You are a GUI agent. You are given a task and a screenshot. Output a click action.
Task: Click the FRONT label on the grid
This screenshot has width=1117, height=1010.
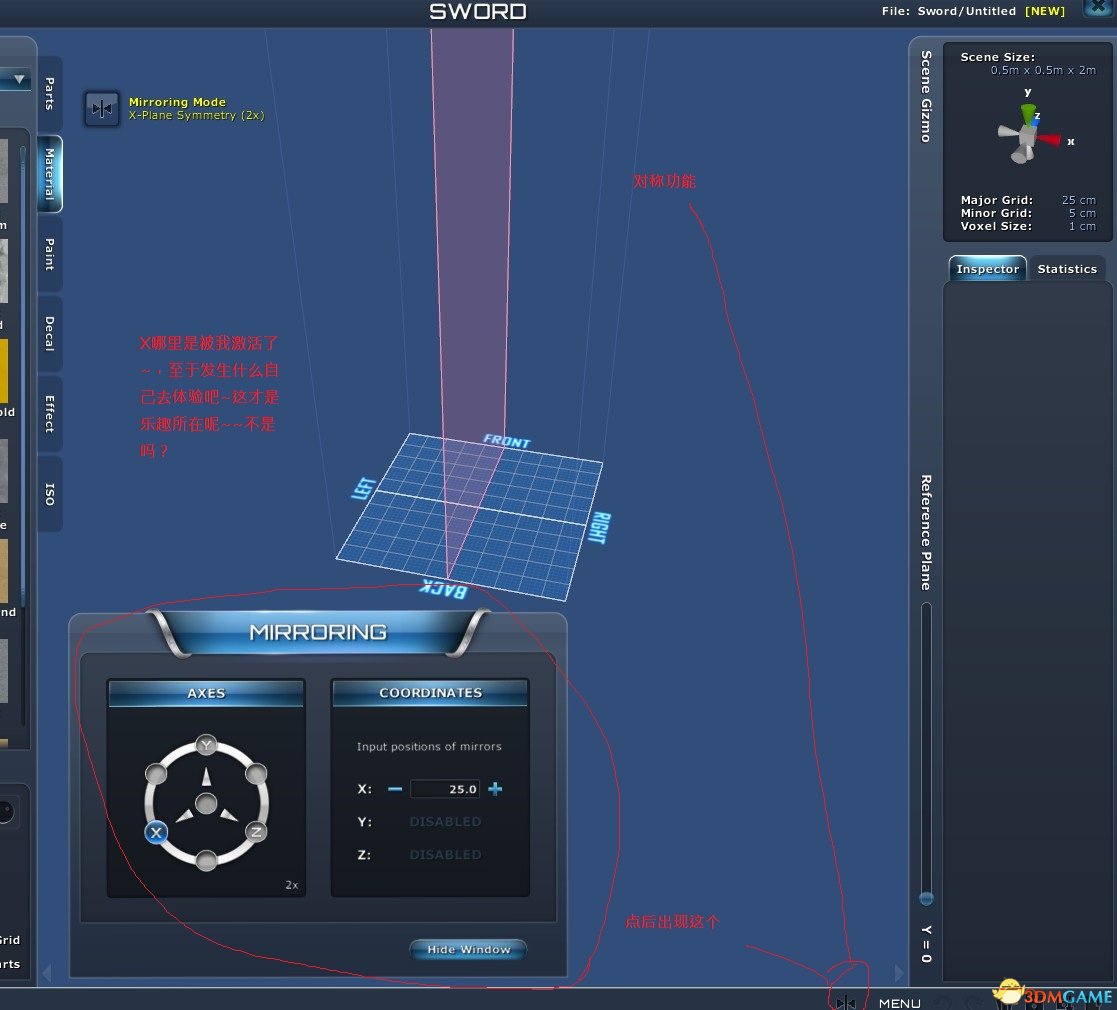506,441
